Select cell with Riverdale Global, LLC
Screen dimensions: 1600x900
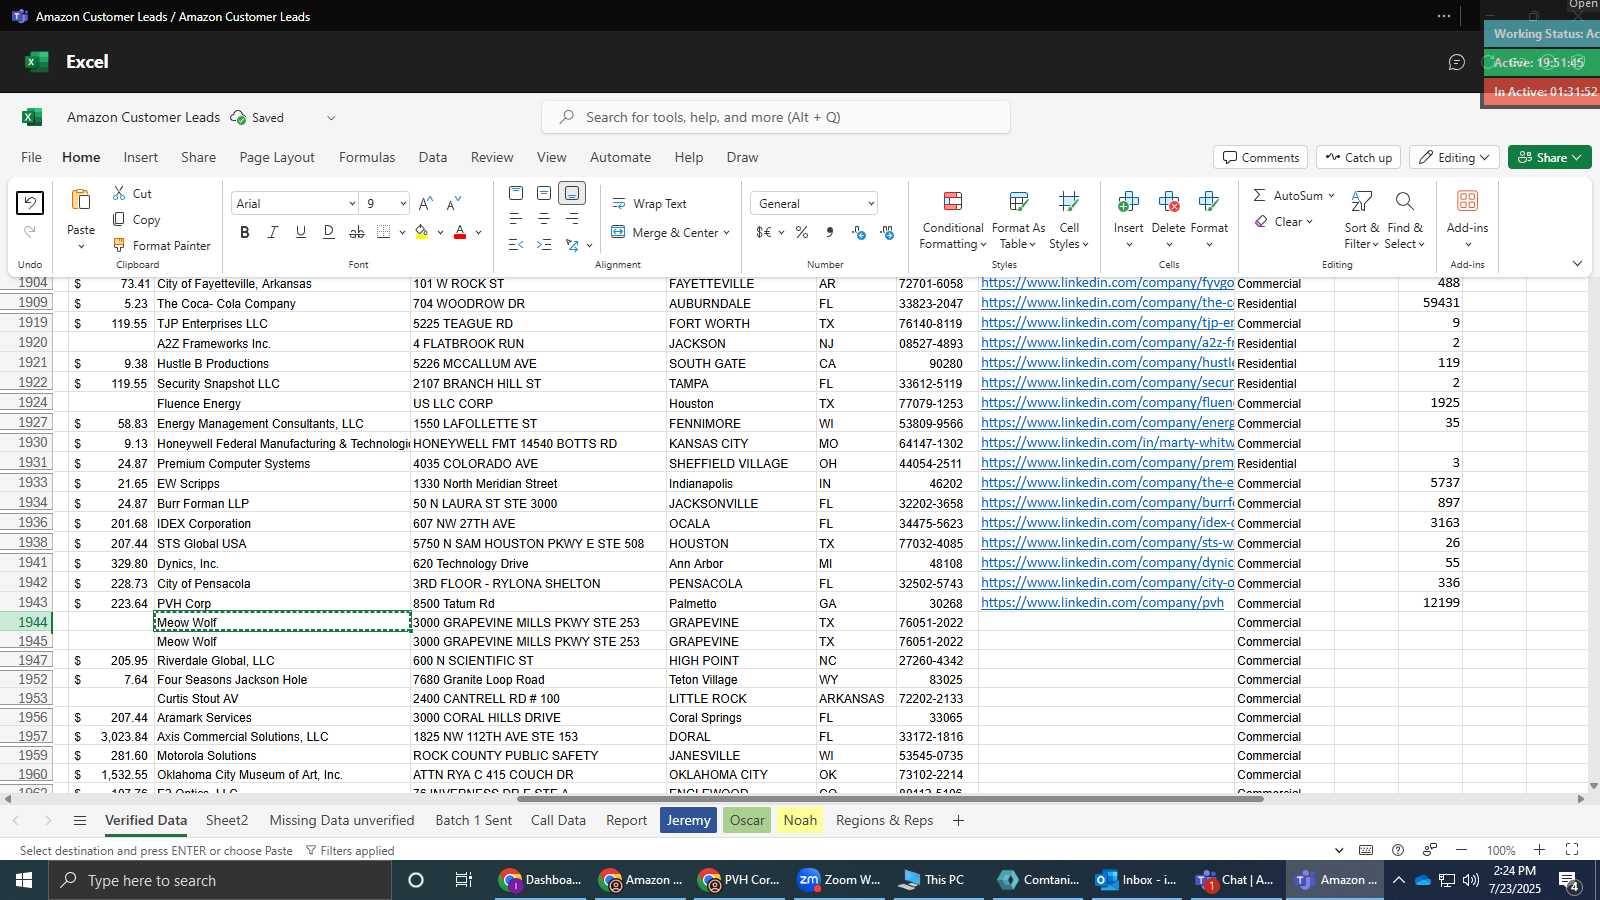[282, 660]
